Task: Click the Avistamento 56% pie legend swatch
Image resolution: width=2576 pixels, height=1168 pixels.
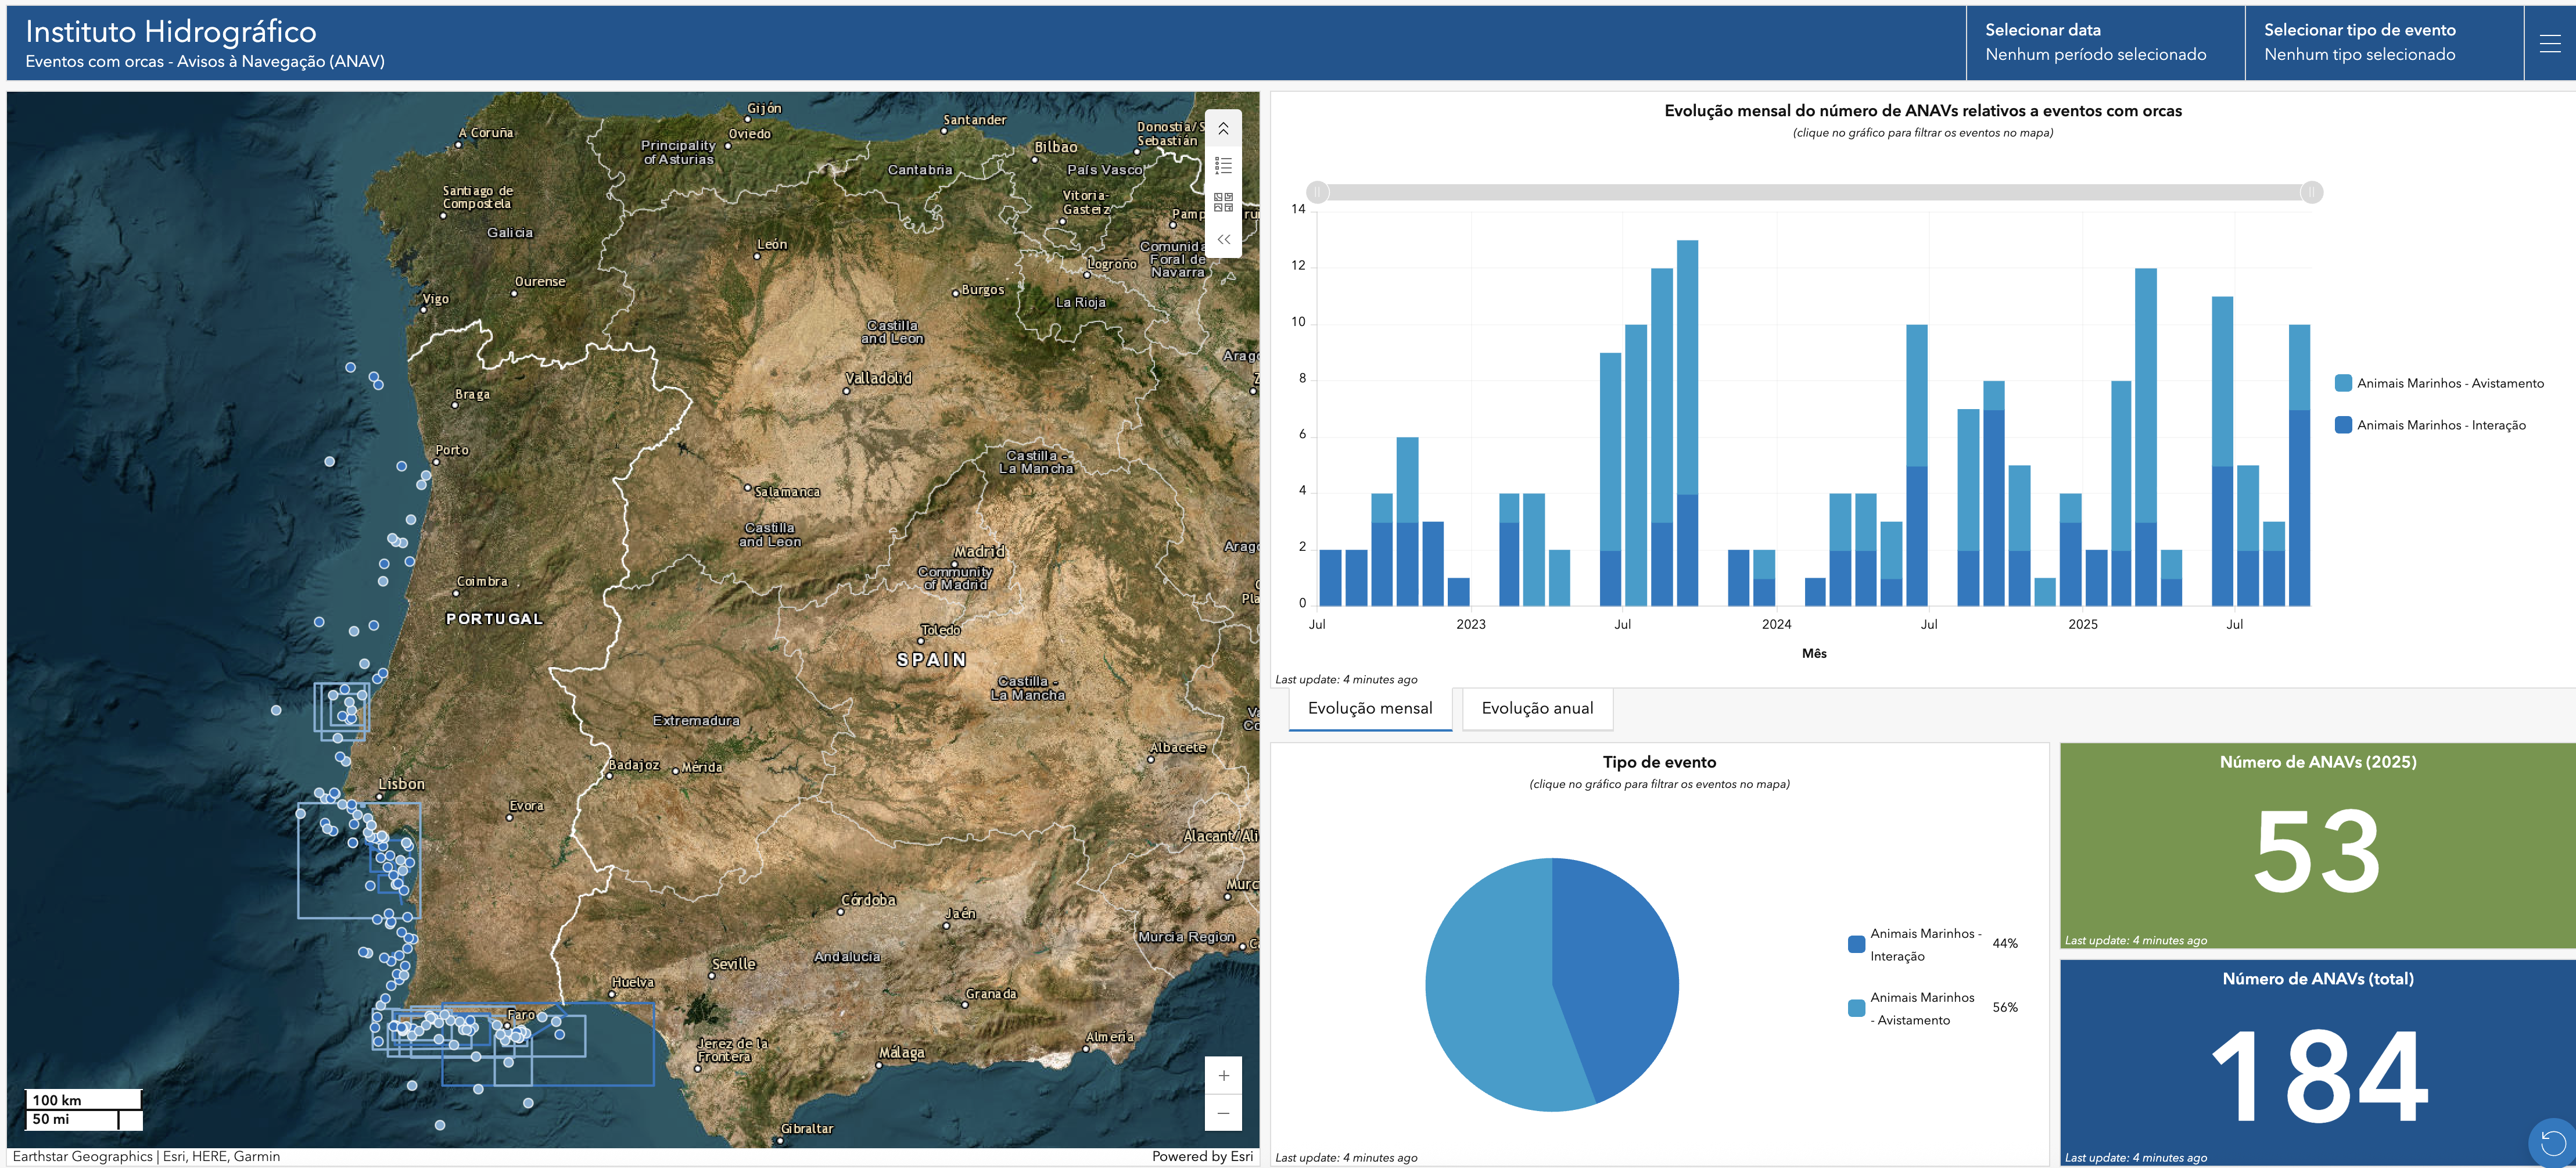Action: [1856, 1008]
